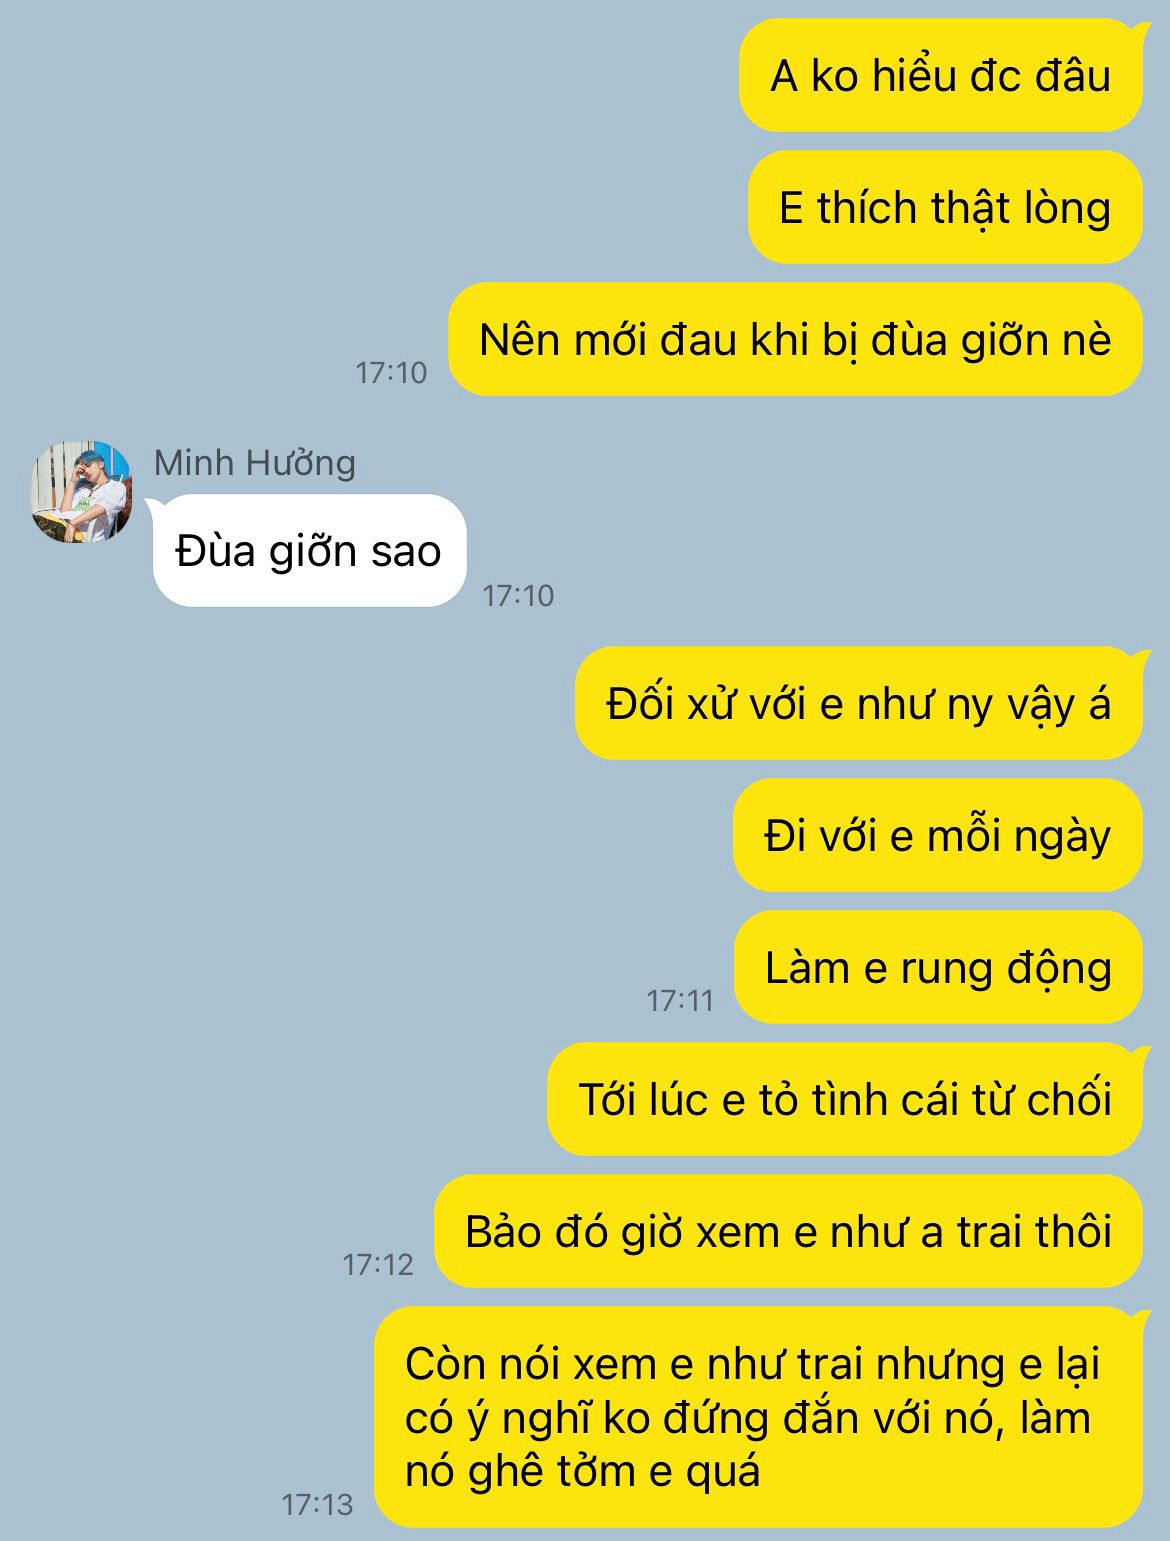This screenshot has height=1541, width=1170.
Task: Tap the sender name Minh Hưởng
Action: click(254, 463)
